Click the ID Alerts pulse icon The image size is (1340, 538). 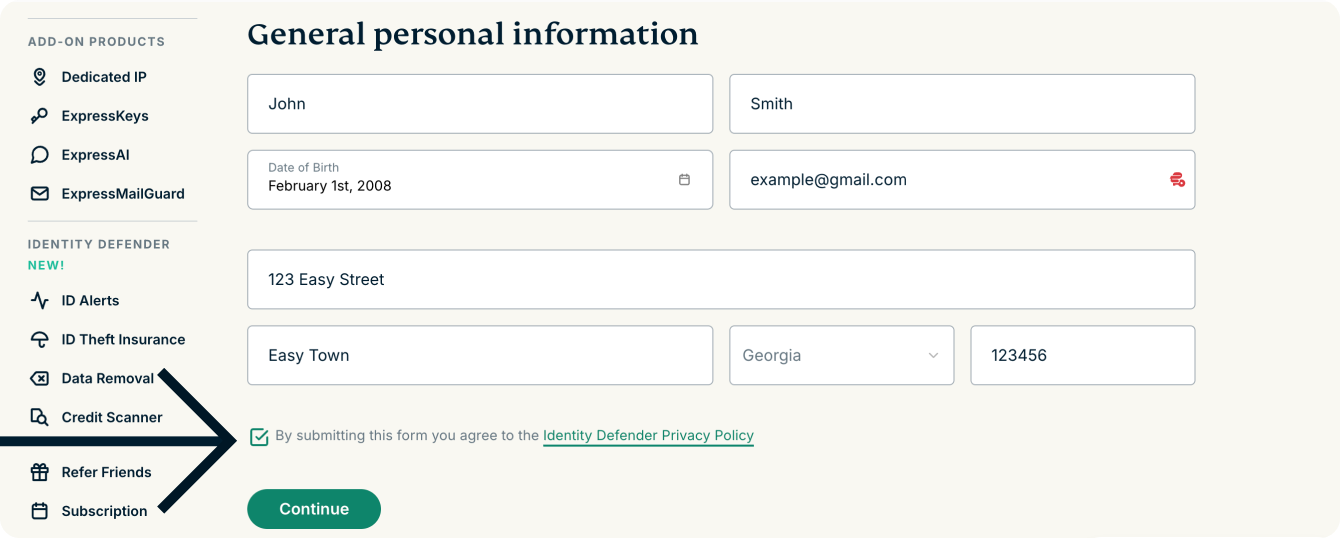click(x=40, y=300)
